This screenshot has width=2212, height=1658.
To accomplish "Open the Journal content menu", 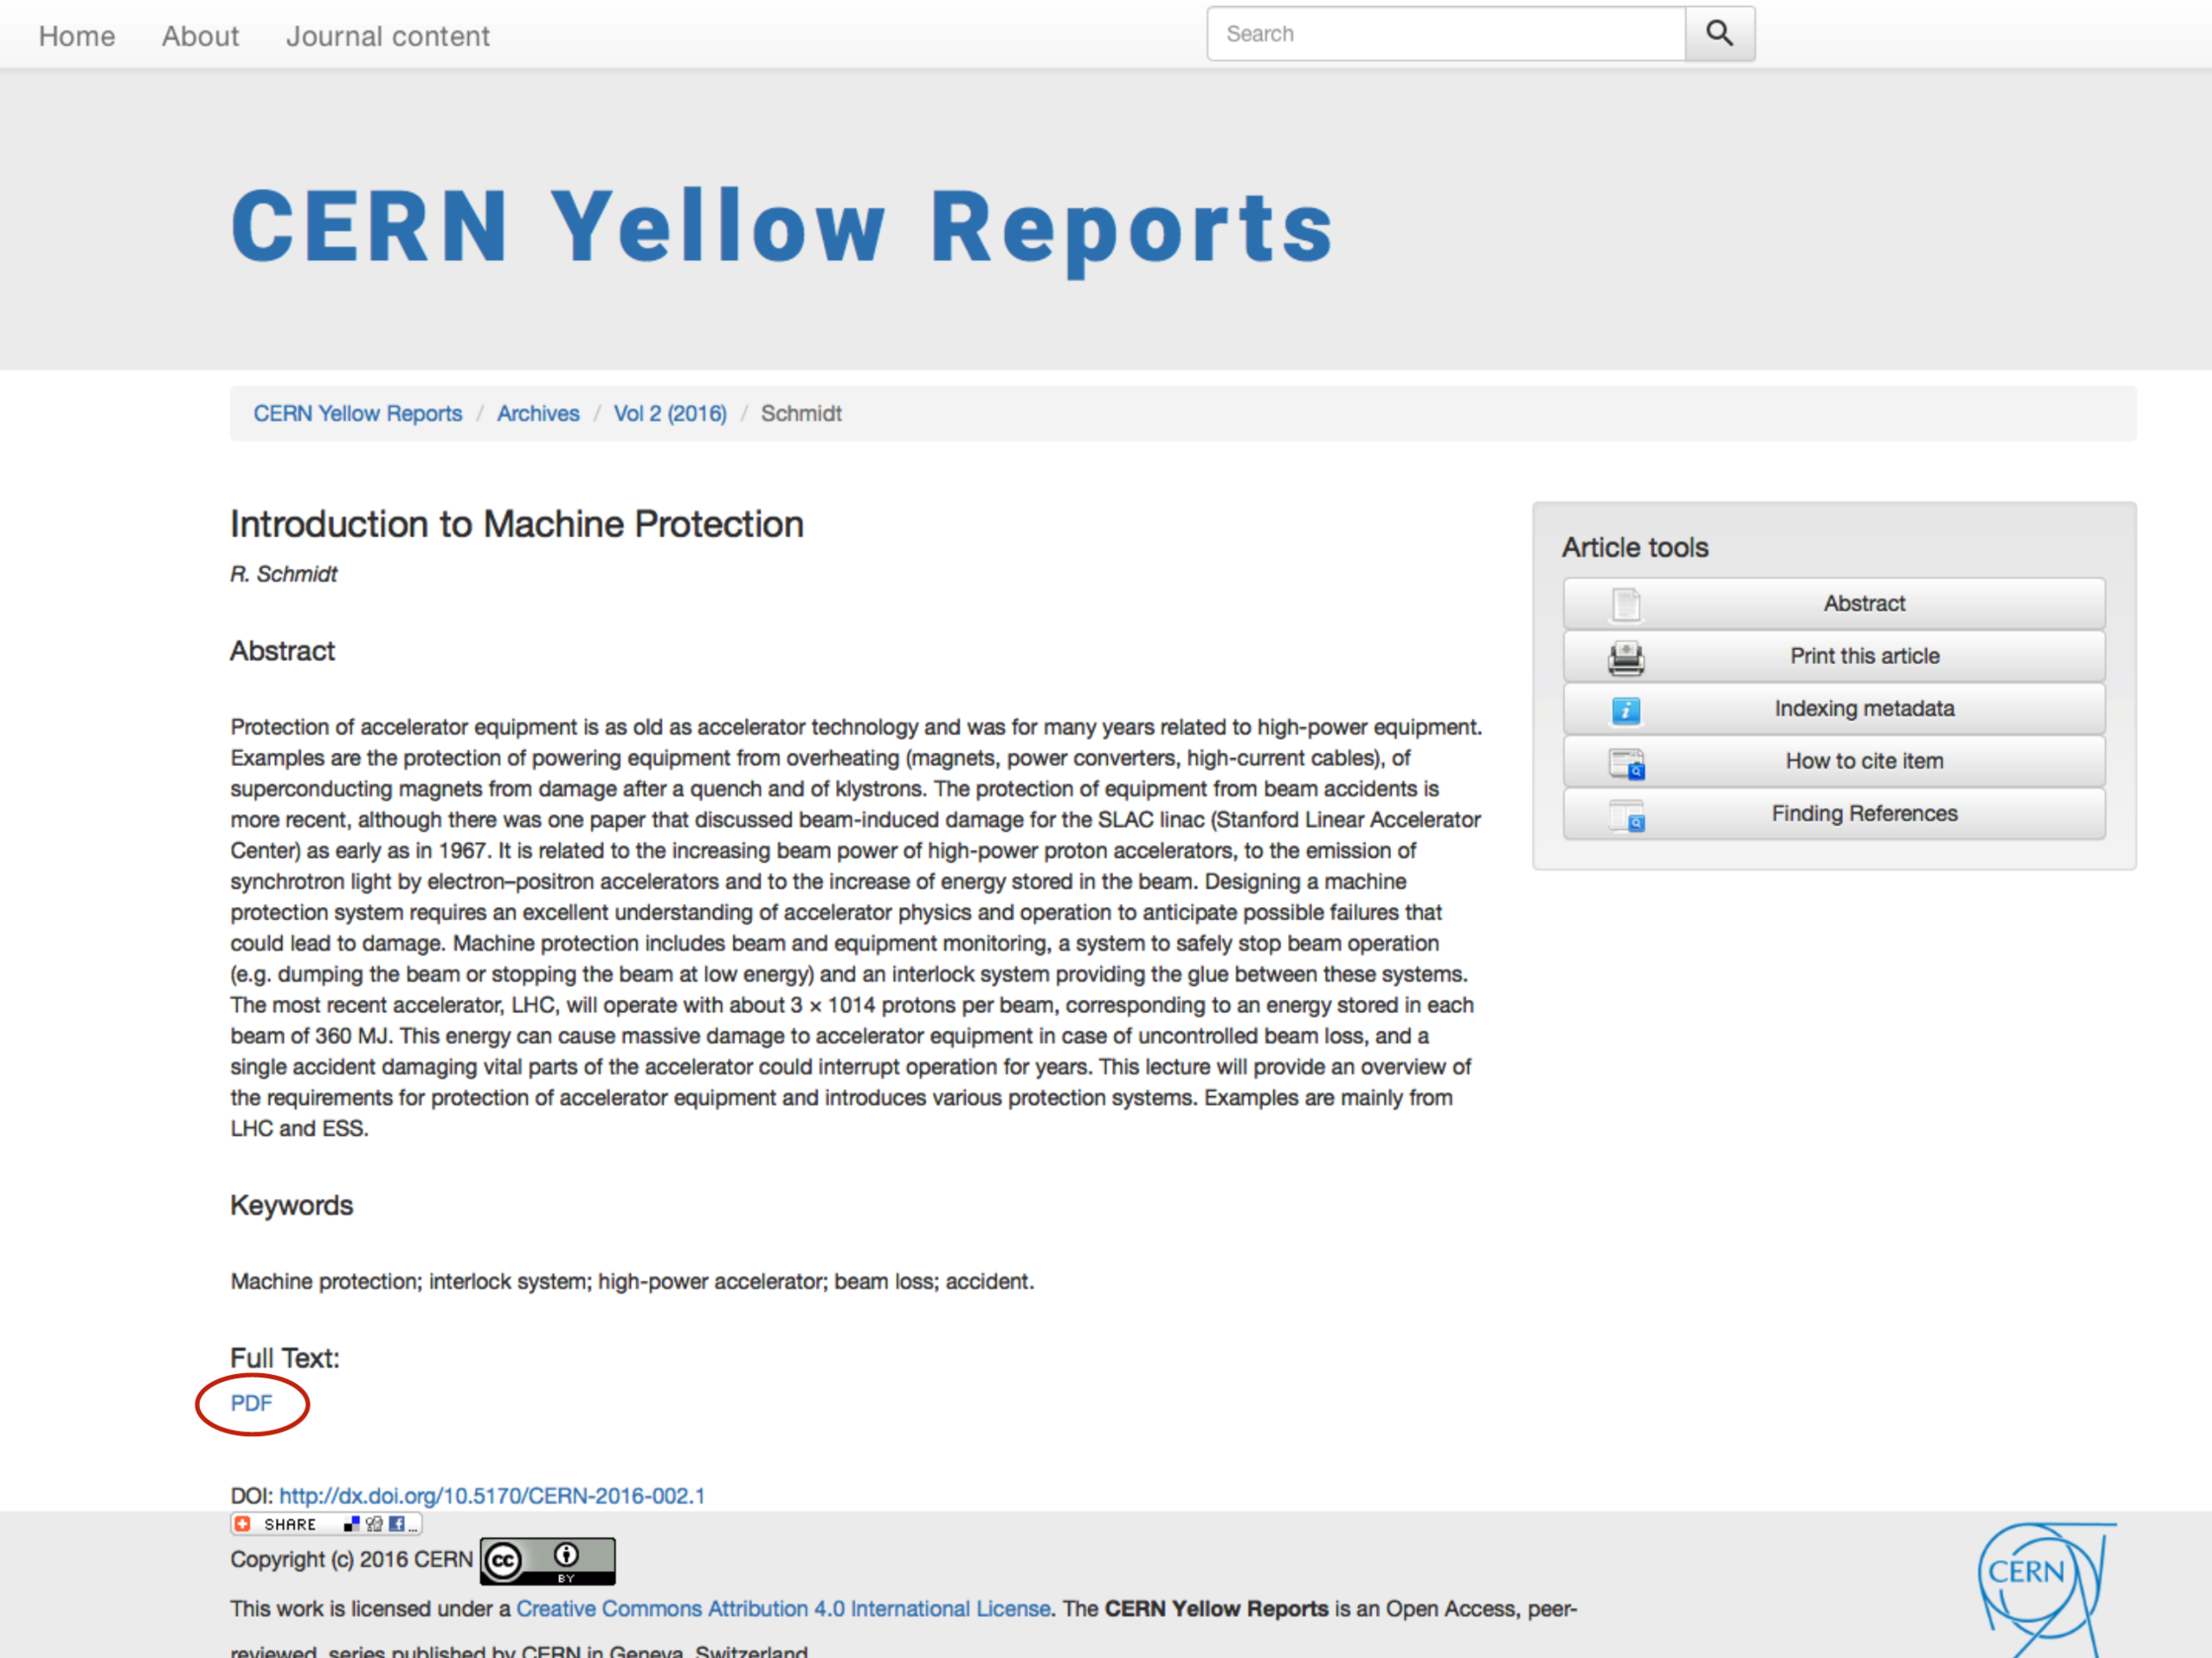I will pyautogui.click(x=388, y=36).
